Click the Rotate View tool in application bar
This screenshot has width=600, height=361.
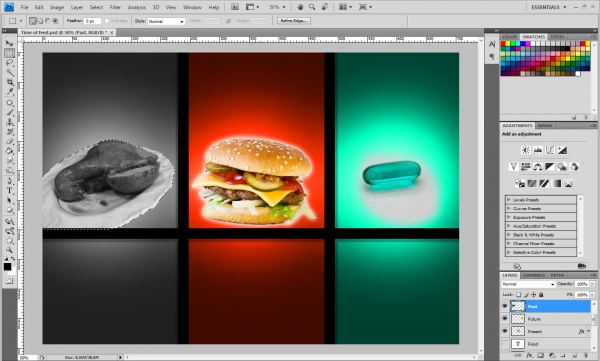[x=325, y=7]
